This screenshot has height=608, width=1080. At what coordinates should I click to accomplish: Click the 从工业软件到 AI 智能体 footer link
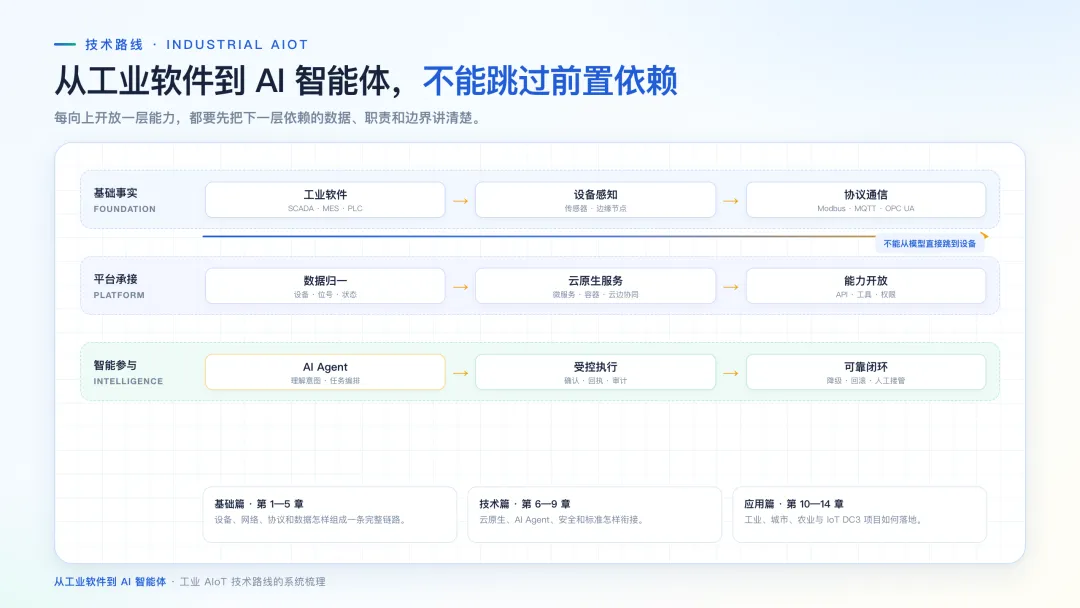click(110, 582)
